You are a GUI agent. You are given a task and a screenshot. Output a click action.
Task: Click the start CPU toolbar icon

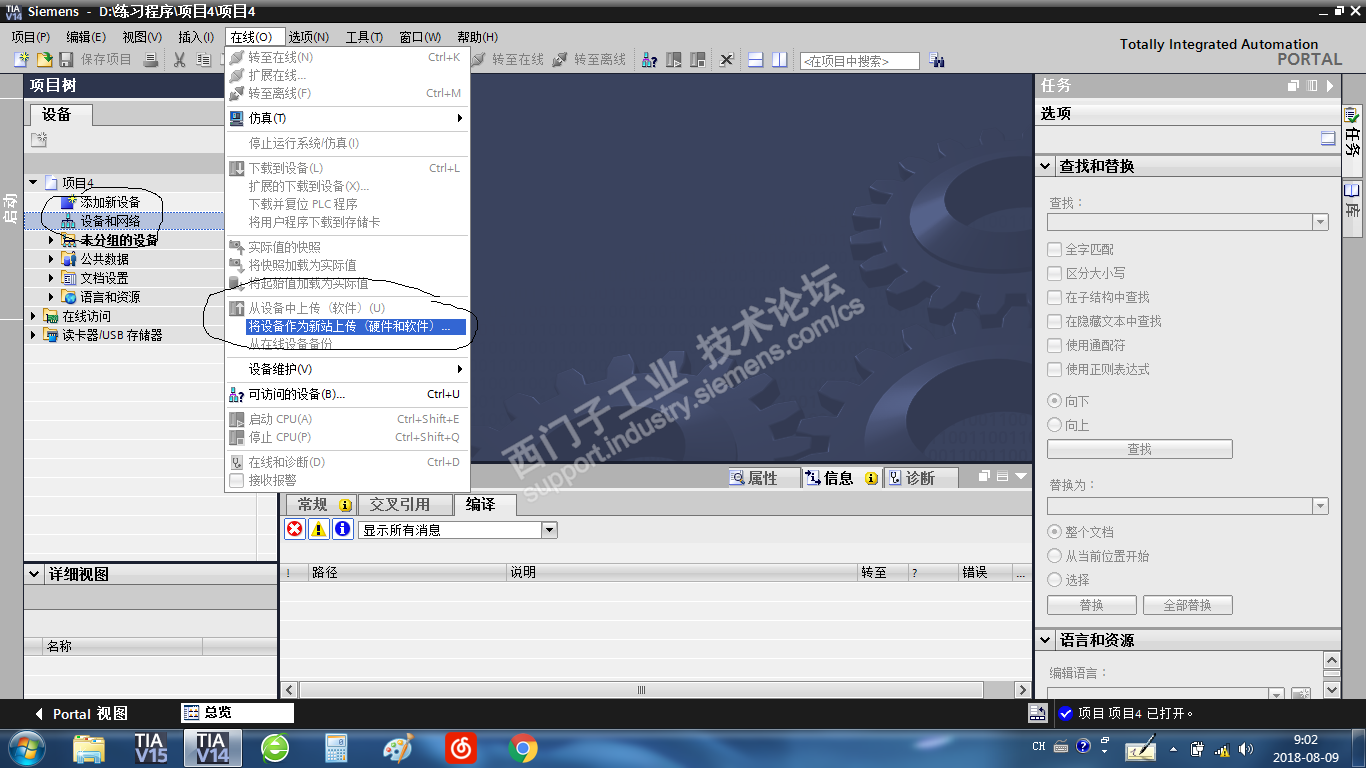coord(674,60)
